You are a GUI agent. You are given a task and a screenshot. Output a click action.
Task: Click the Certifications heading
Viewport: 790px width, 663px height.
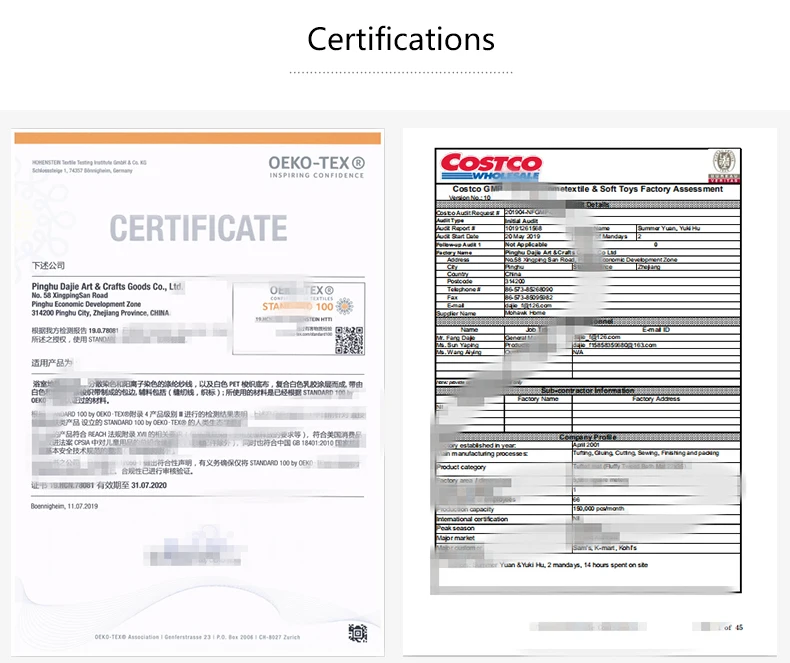point(401,39)
